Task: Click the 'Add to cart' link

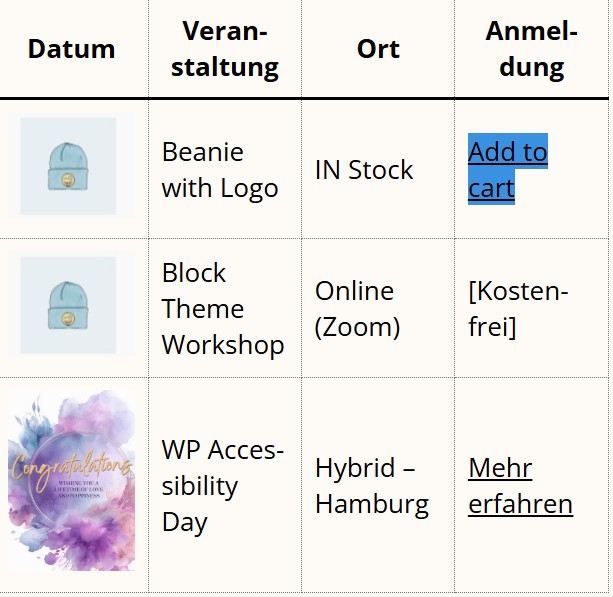Action: point(507,169)
